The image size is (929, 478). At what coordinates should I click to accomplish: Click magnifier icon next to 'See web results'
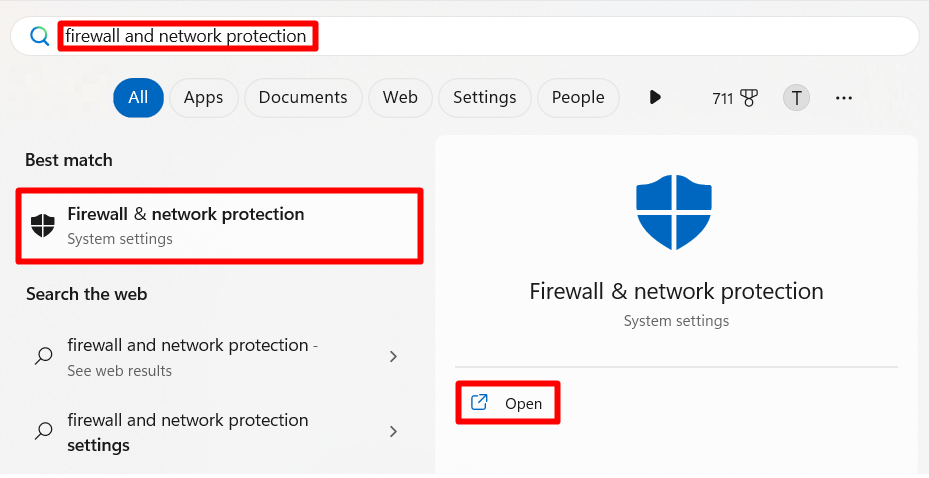point(43,356)
